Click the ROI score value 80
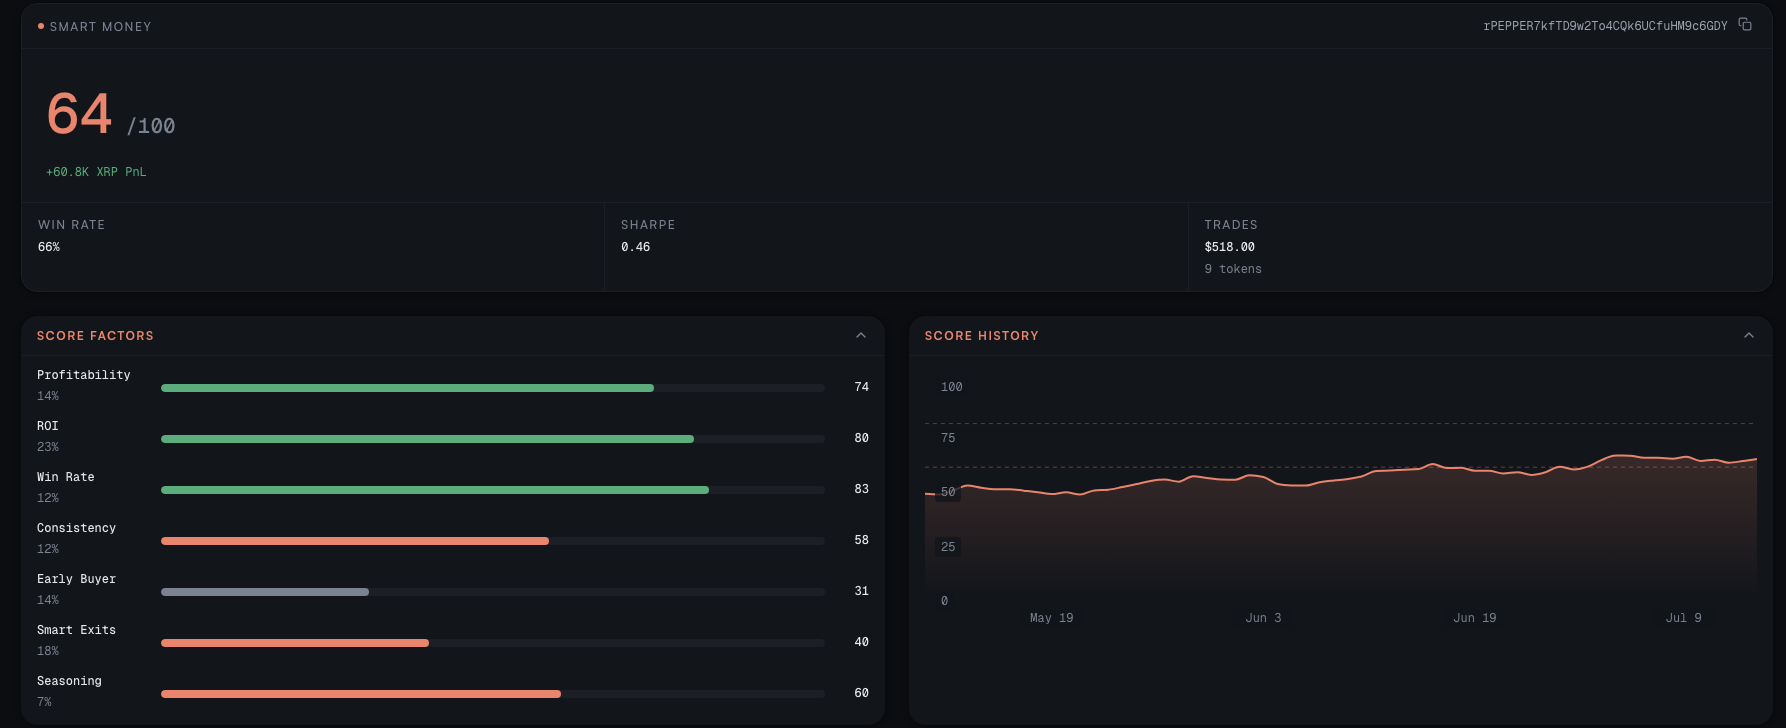The image size is (1786, 728). (x=861, y=438)
